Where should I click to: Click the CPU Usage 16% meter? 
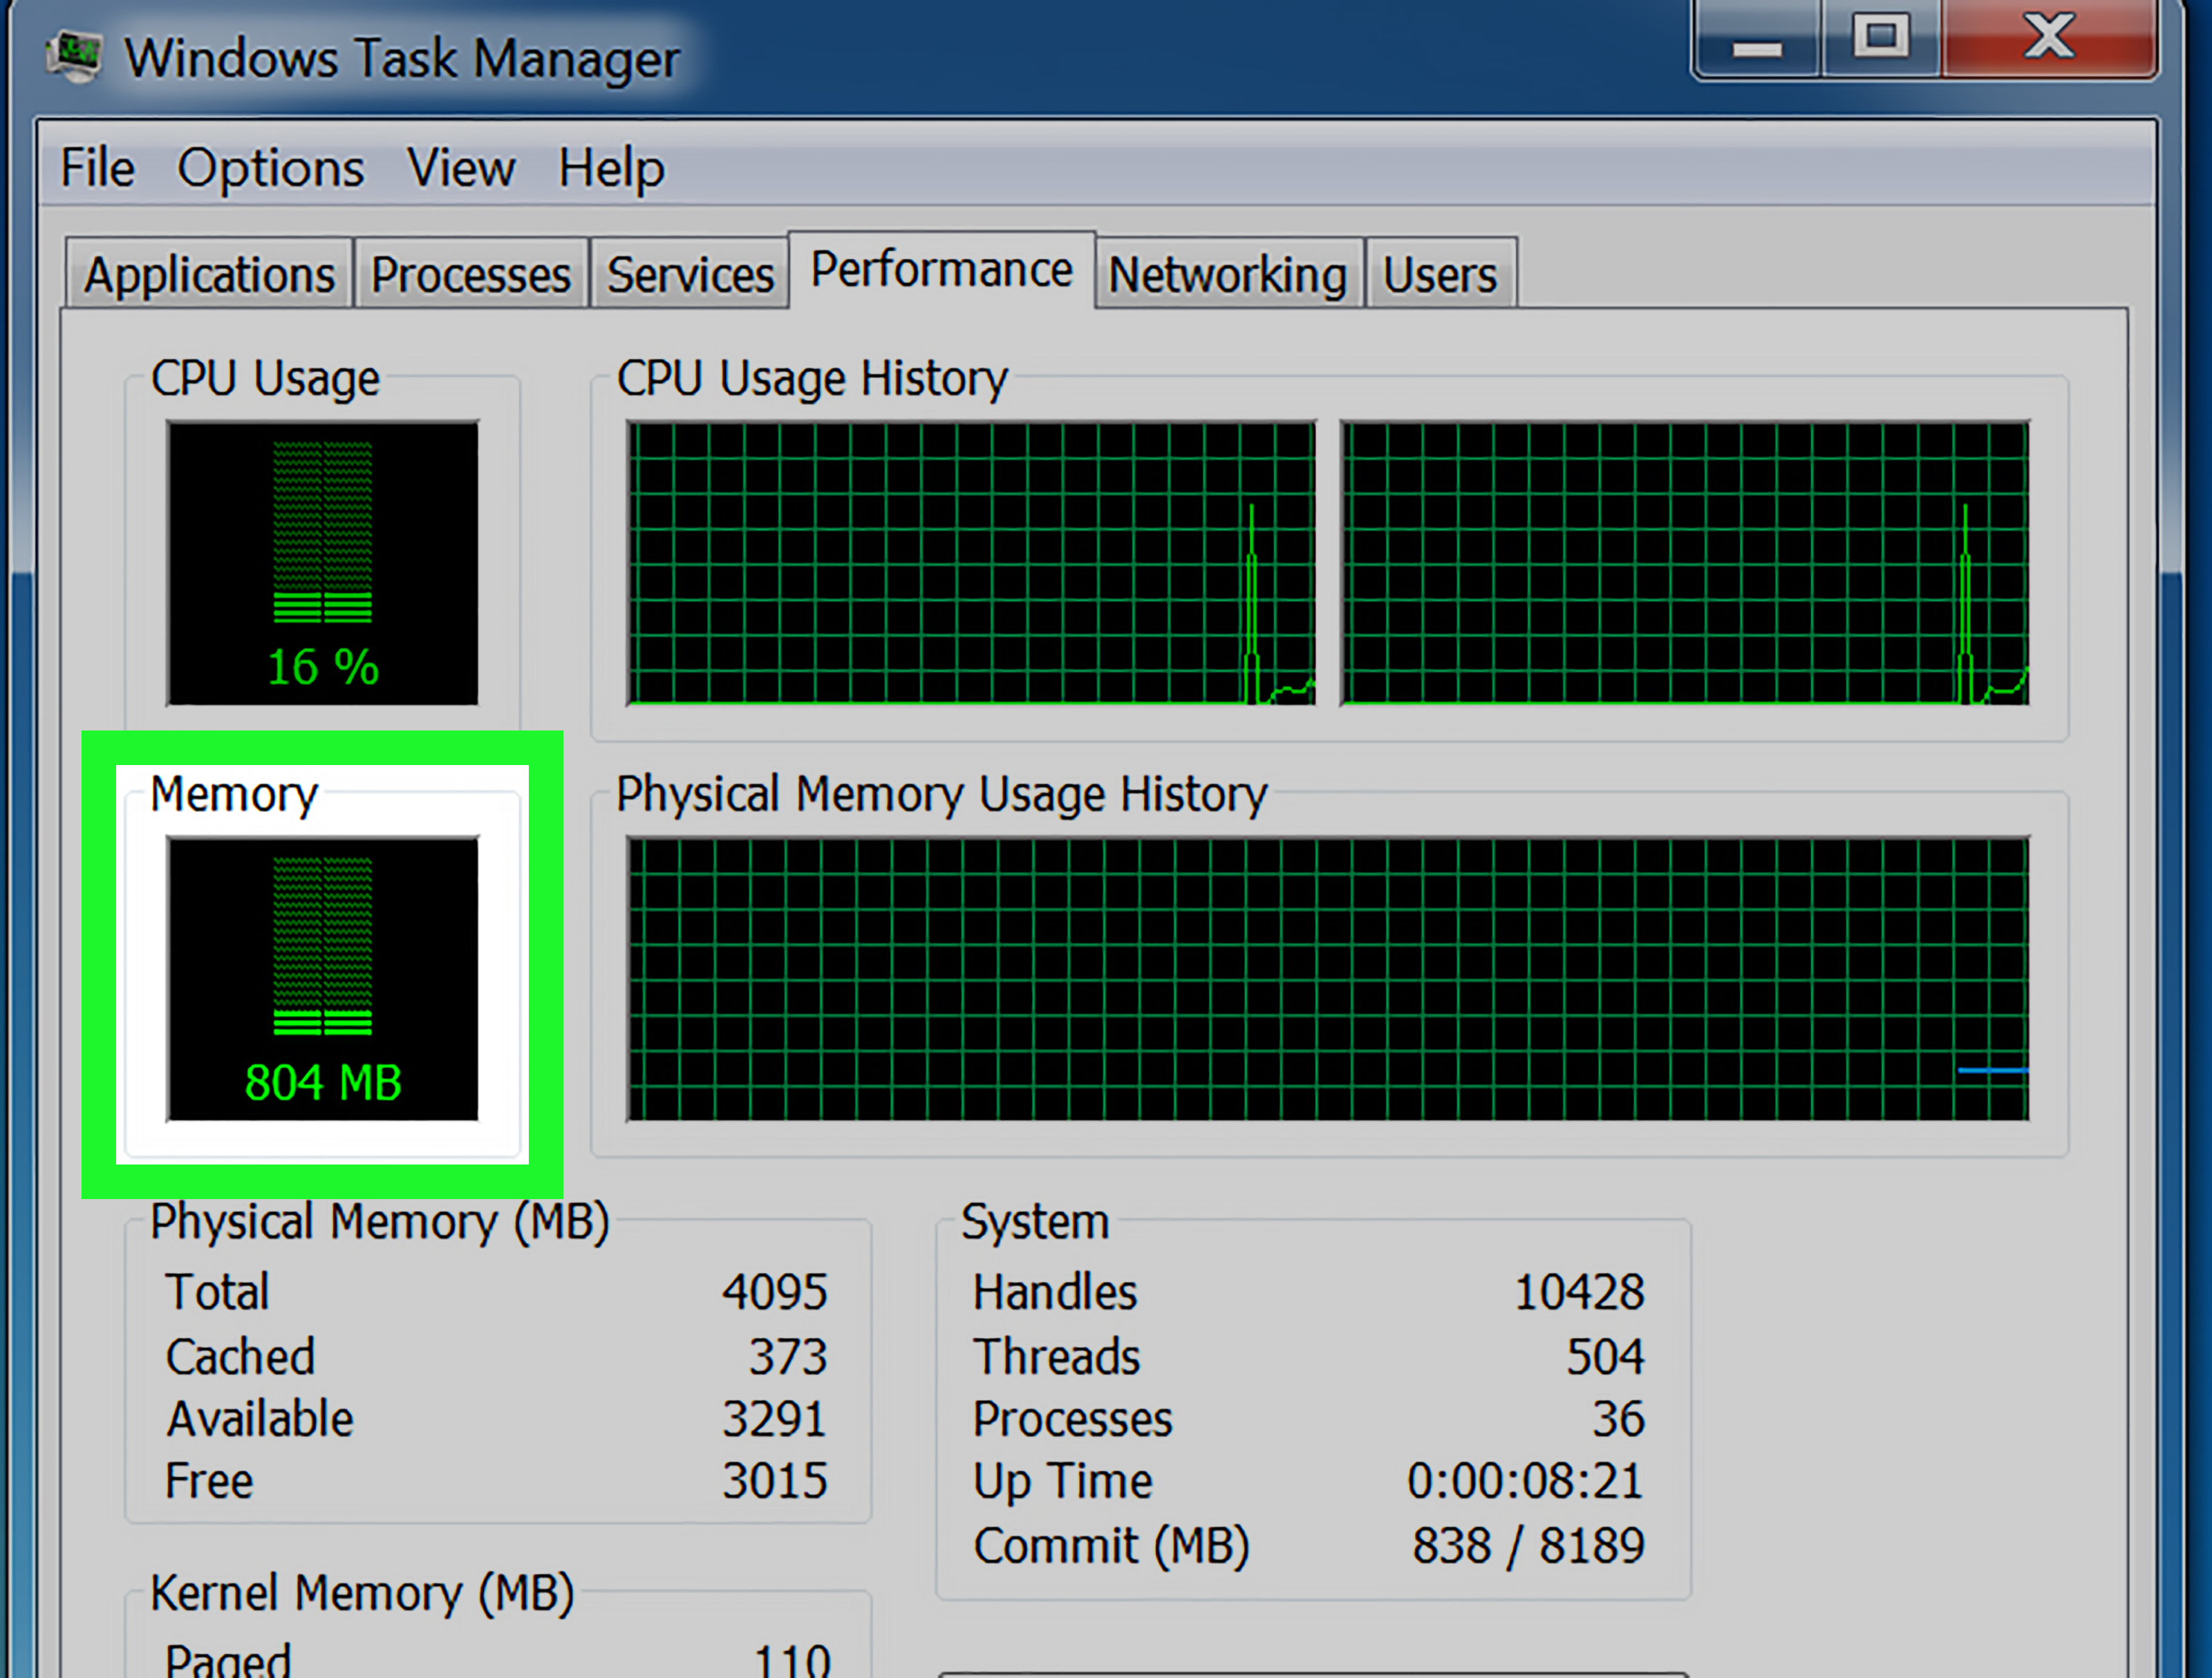(x=322, y=563)
